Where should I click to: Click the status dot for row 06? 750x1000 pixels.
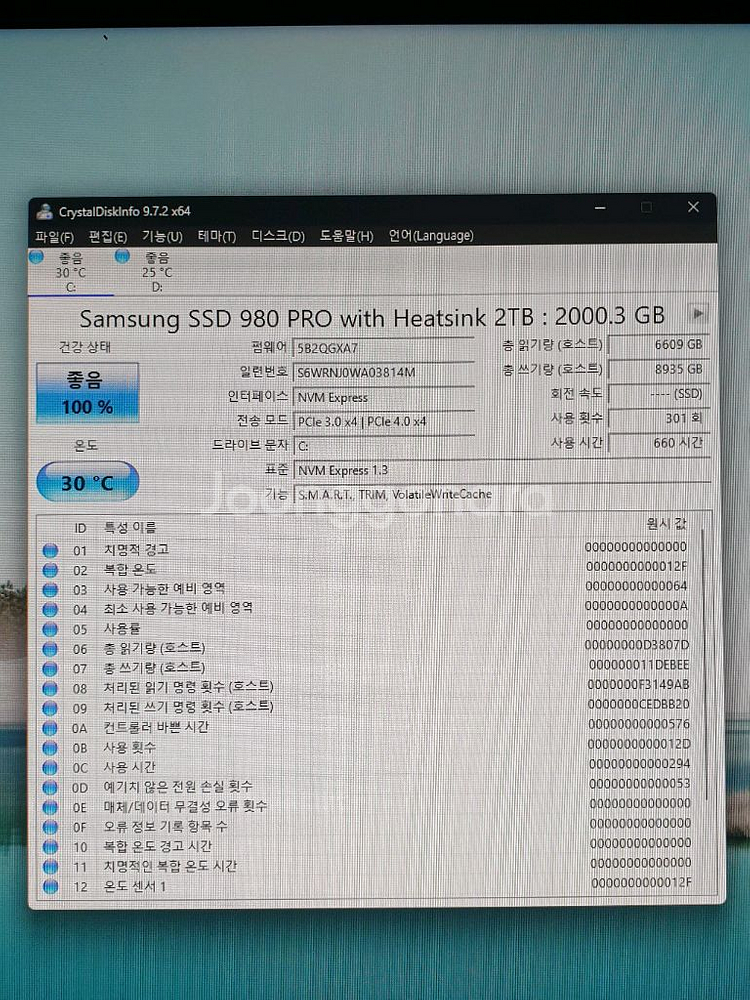(50, 649)
